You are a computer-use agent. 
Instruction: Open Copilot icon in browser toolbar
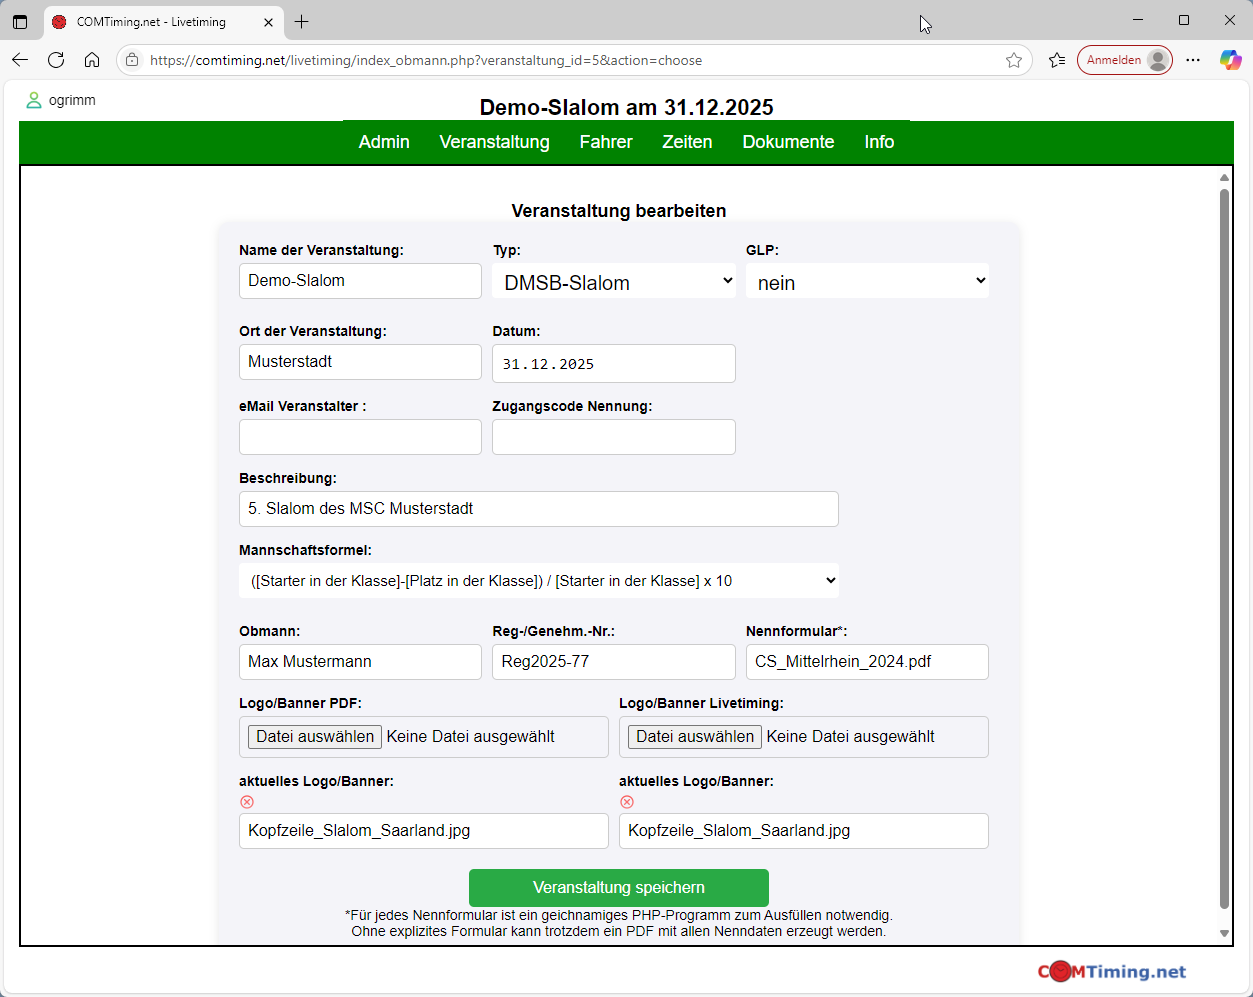[1230, 60]
